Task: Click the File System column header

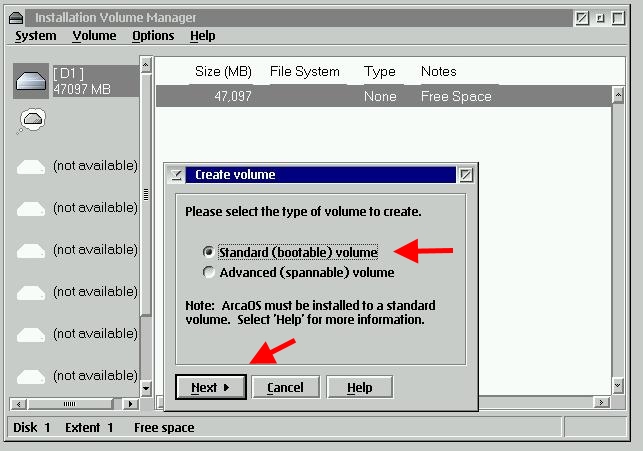Action: click(305, 72)
